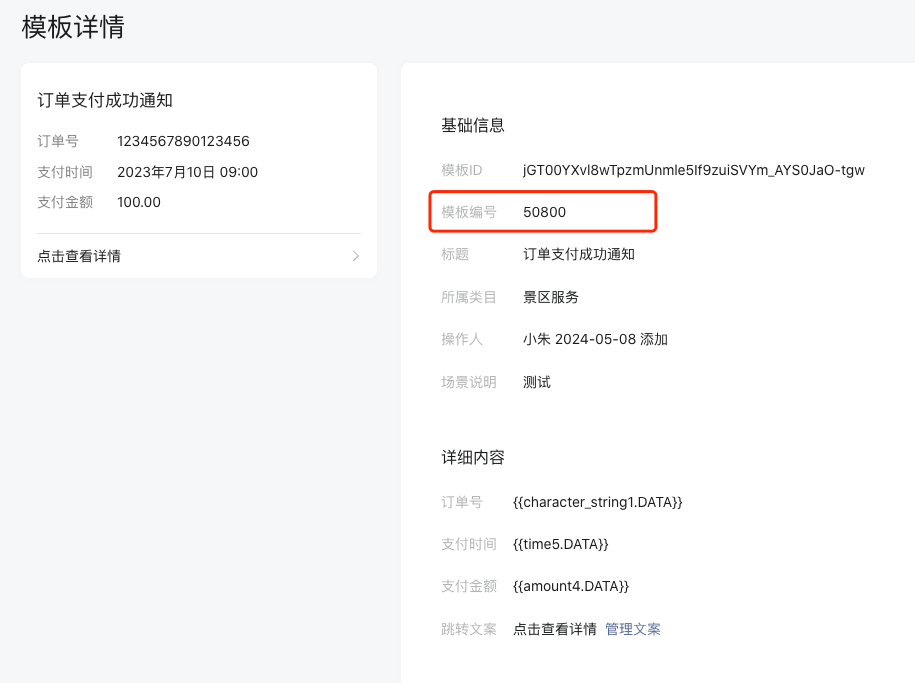Click the 订单支付成功通知 preview card title
This screenshot has height=683, width=915.
(105, 100)
